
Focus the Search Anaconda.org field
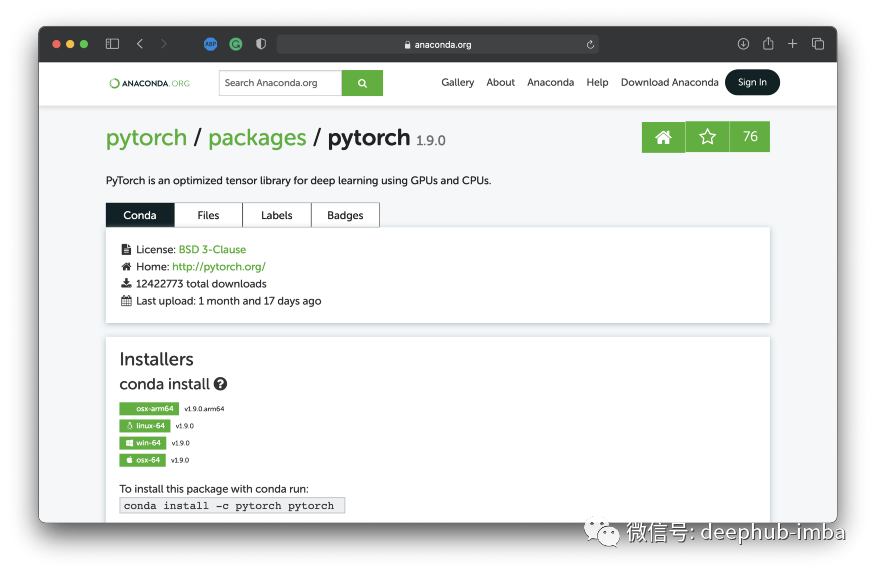(280, 83)
